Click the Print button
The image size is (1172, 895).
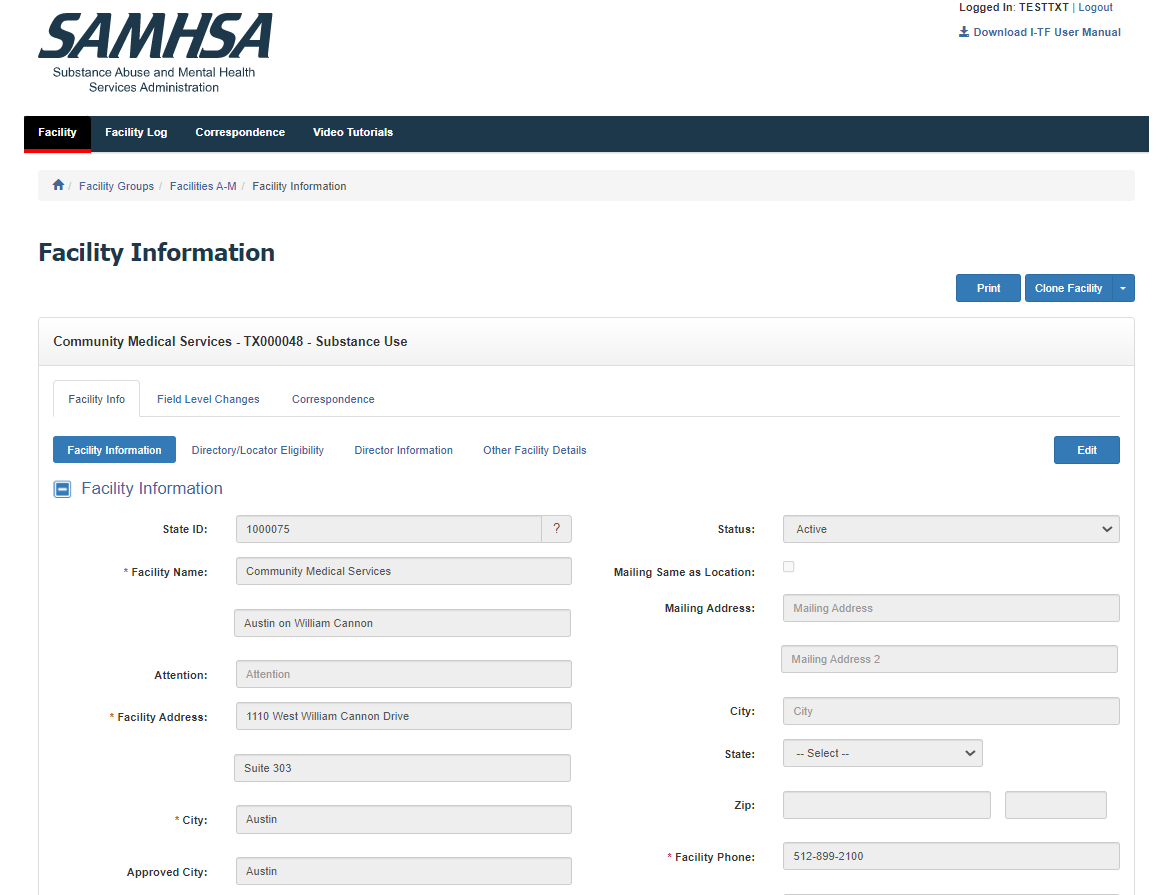(x=988, y=288)
